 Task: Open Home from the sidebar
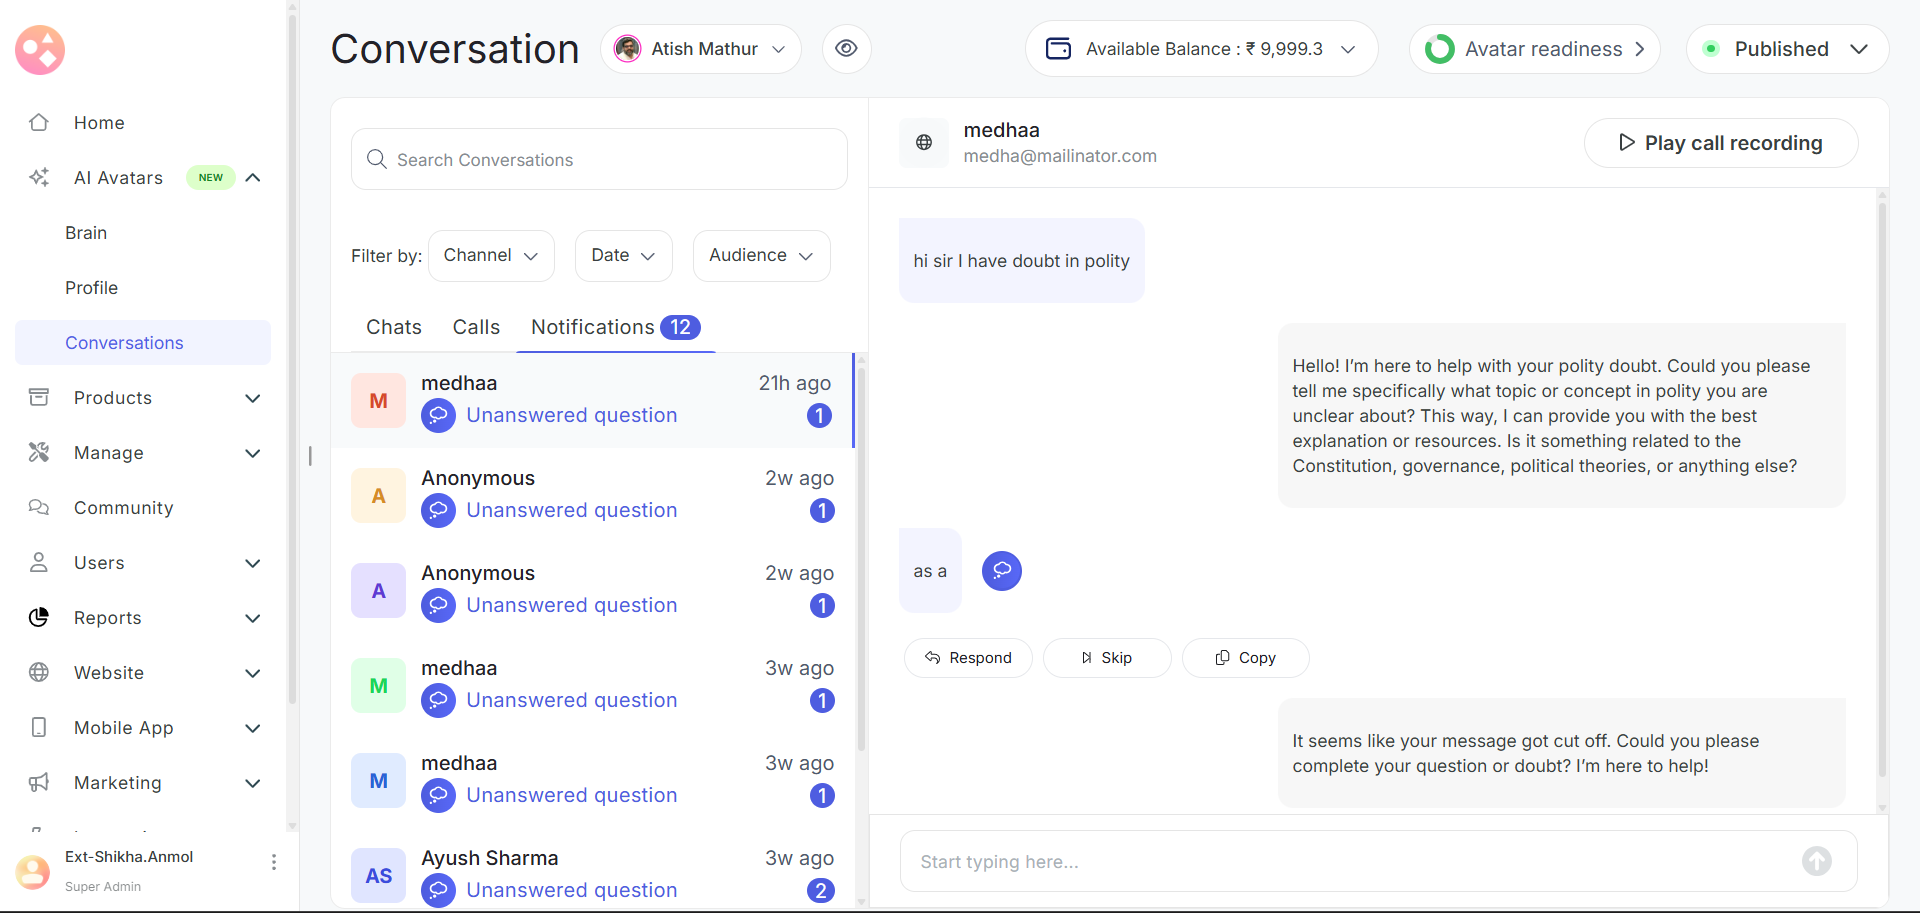[x=99, y=123]
